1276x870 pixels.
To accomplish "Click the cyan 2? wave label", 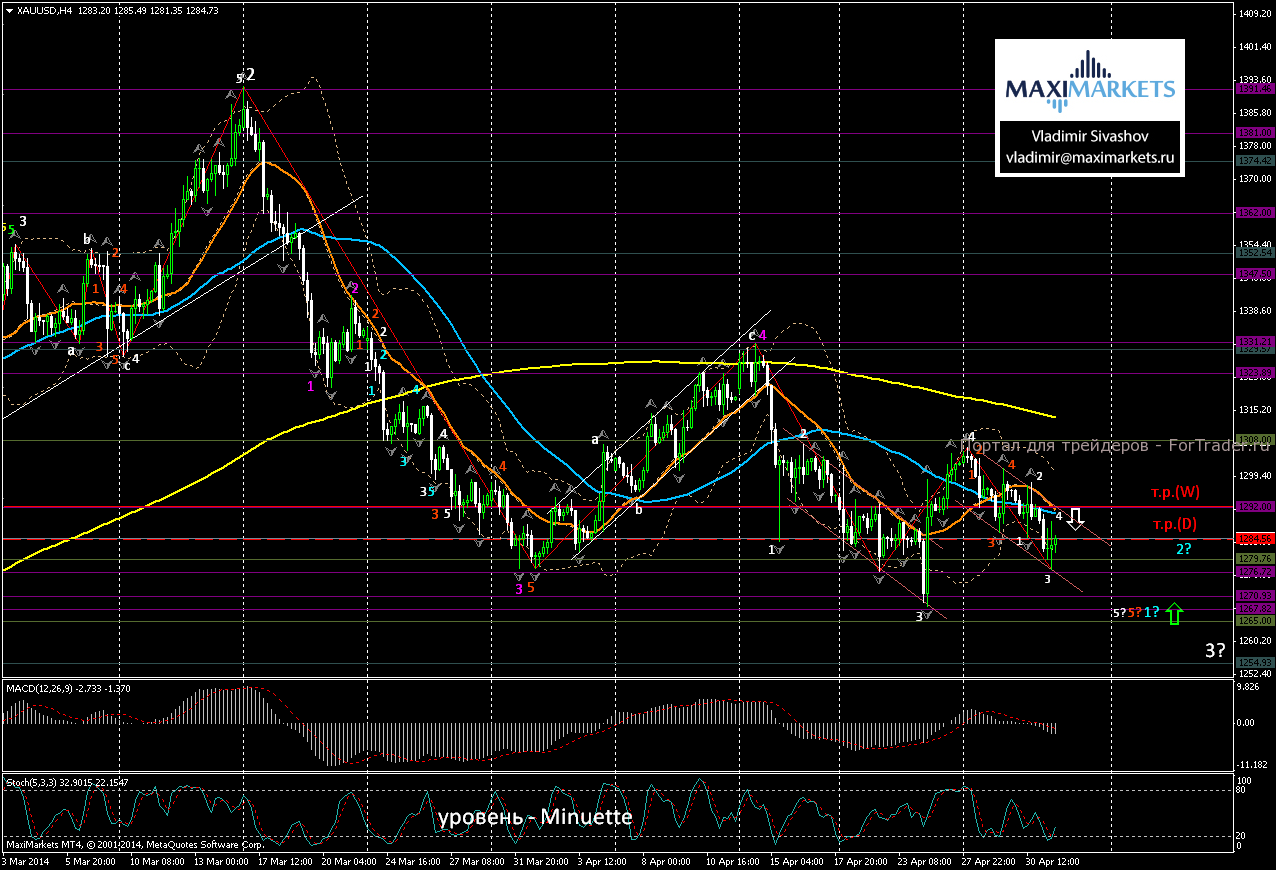I will pyautogui.click(x=1182, y=549).
